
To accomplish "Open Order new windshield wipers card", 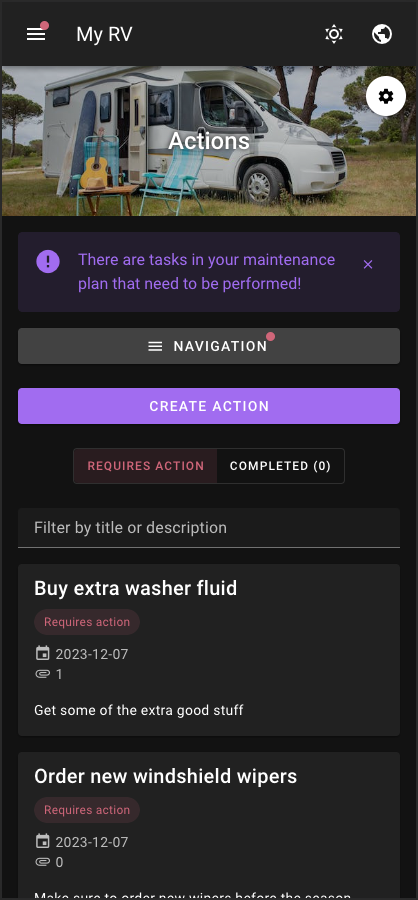I will point(209,826).
